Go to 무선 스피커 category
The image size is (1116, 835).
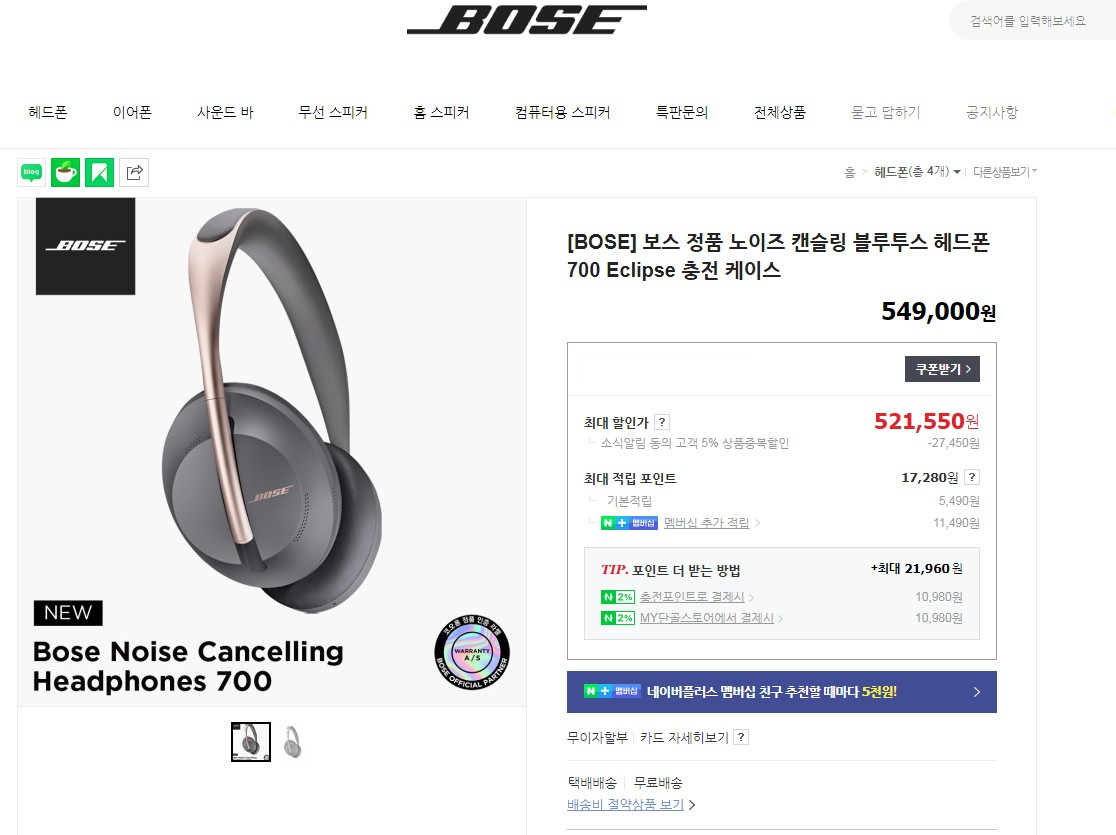tap(333, 113)
